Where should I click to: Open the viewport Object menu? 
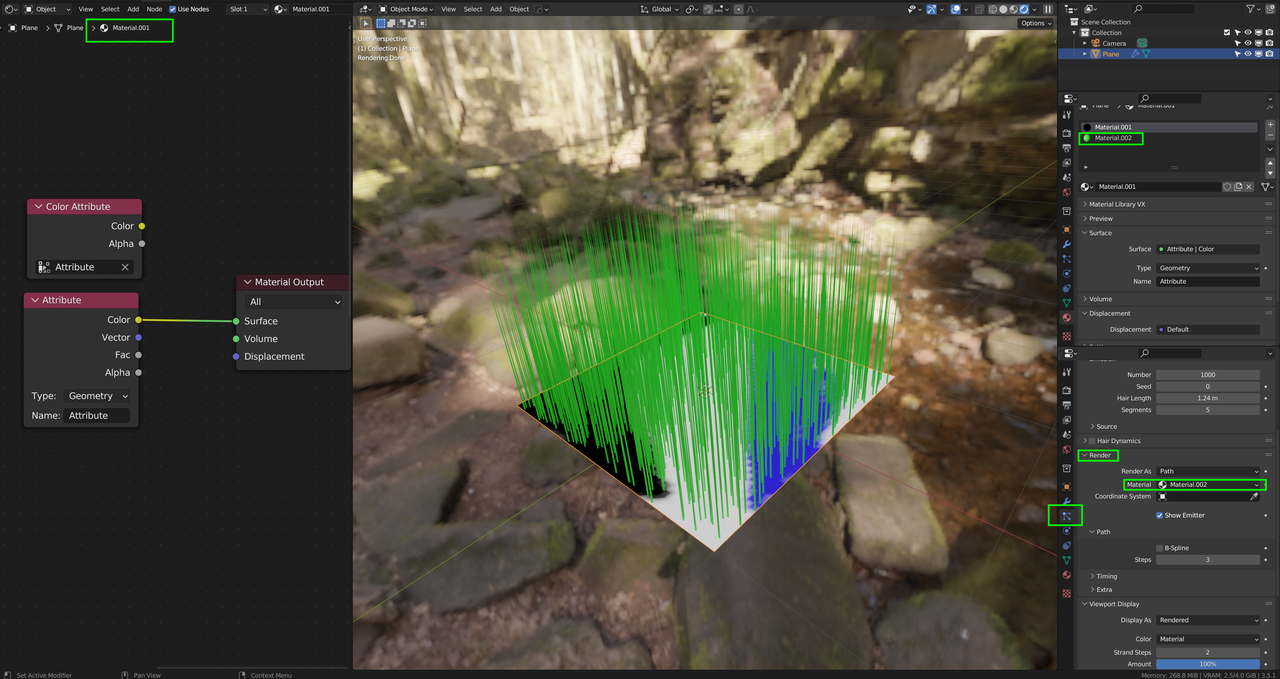click(519, 9)
